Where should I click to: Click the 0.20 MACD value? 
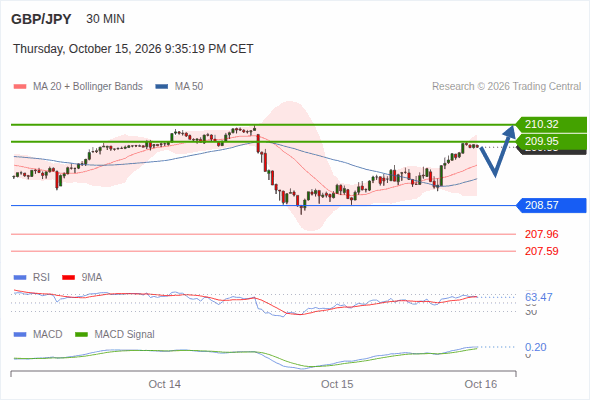point(536,347)
